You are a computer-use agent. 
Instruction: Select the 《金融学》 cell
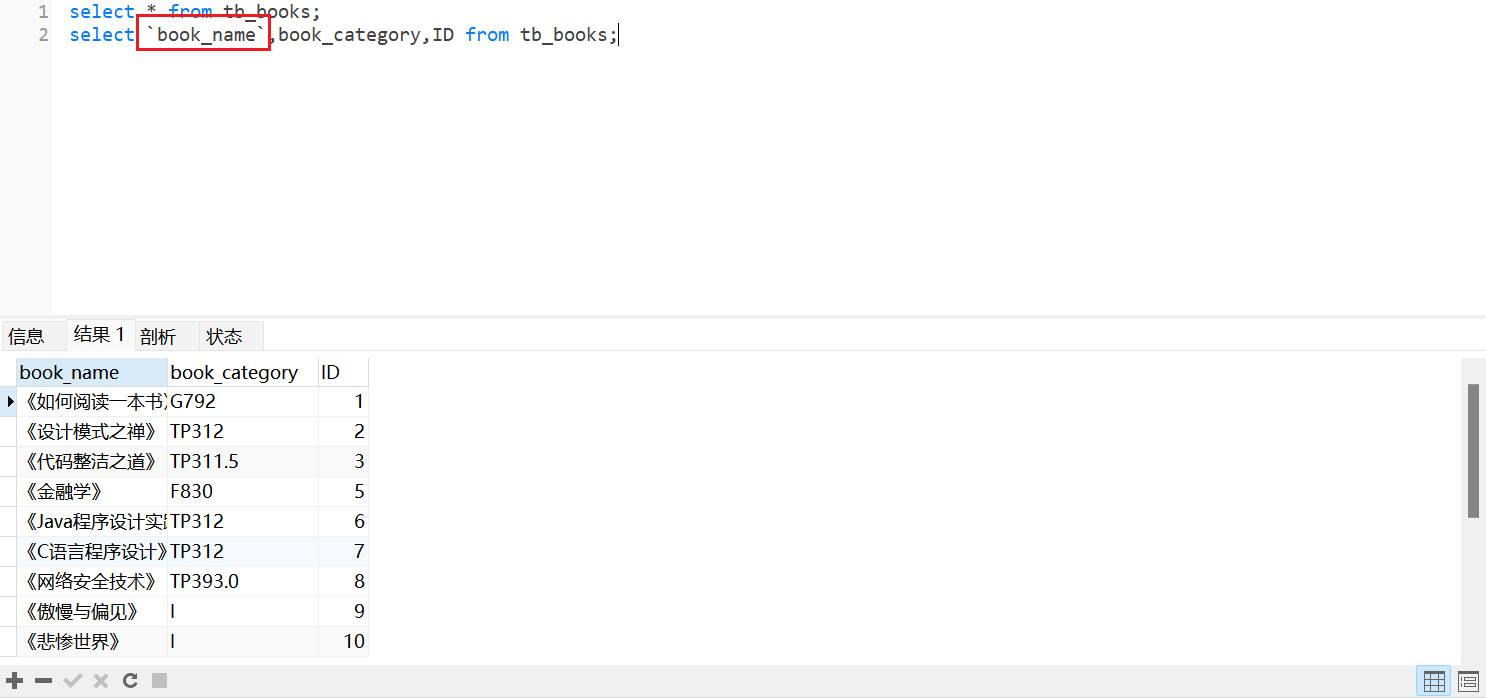tap(91, 492)
